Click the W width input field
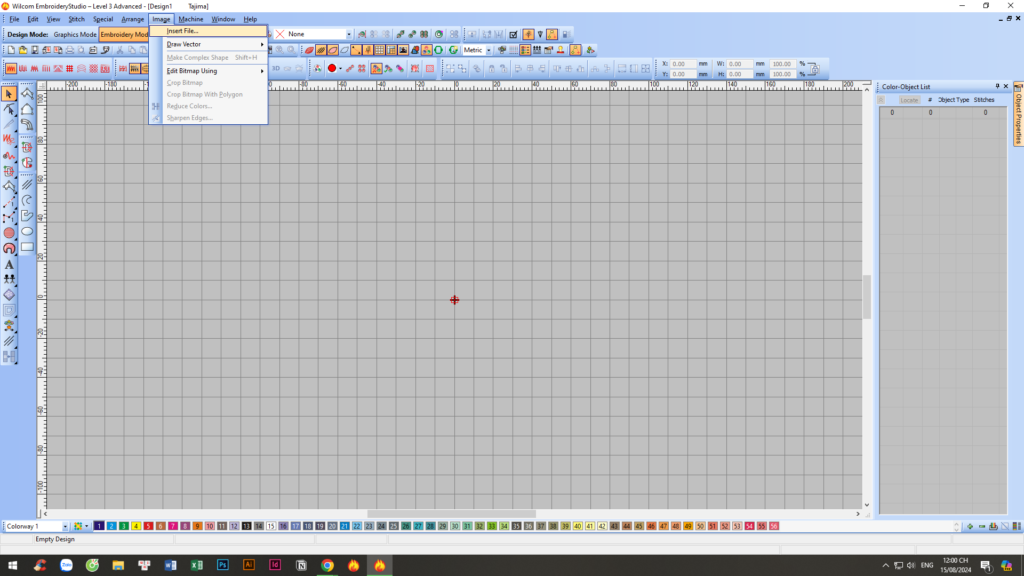 click(739, 64)
